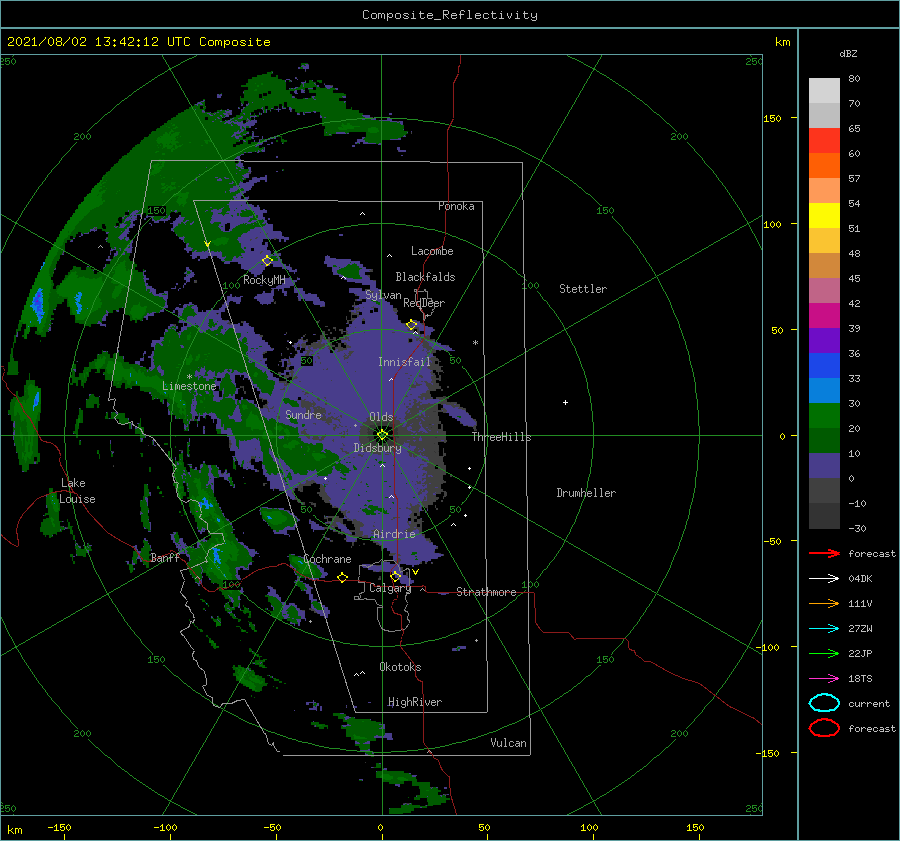Click the 80 dBZ light gray swatch
This screenshot has width=900, height=841.
point(824,90)
